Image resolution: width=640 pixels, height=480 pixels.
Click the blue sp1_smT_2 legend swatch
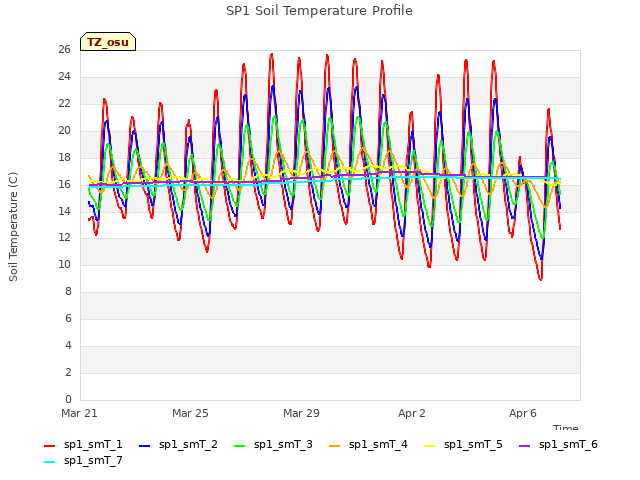(x=144, y=446)
